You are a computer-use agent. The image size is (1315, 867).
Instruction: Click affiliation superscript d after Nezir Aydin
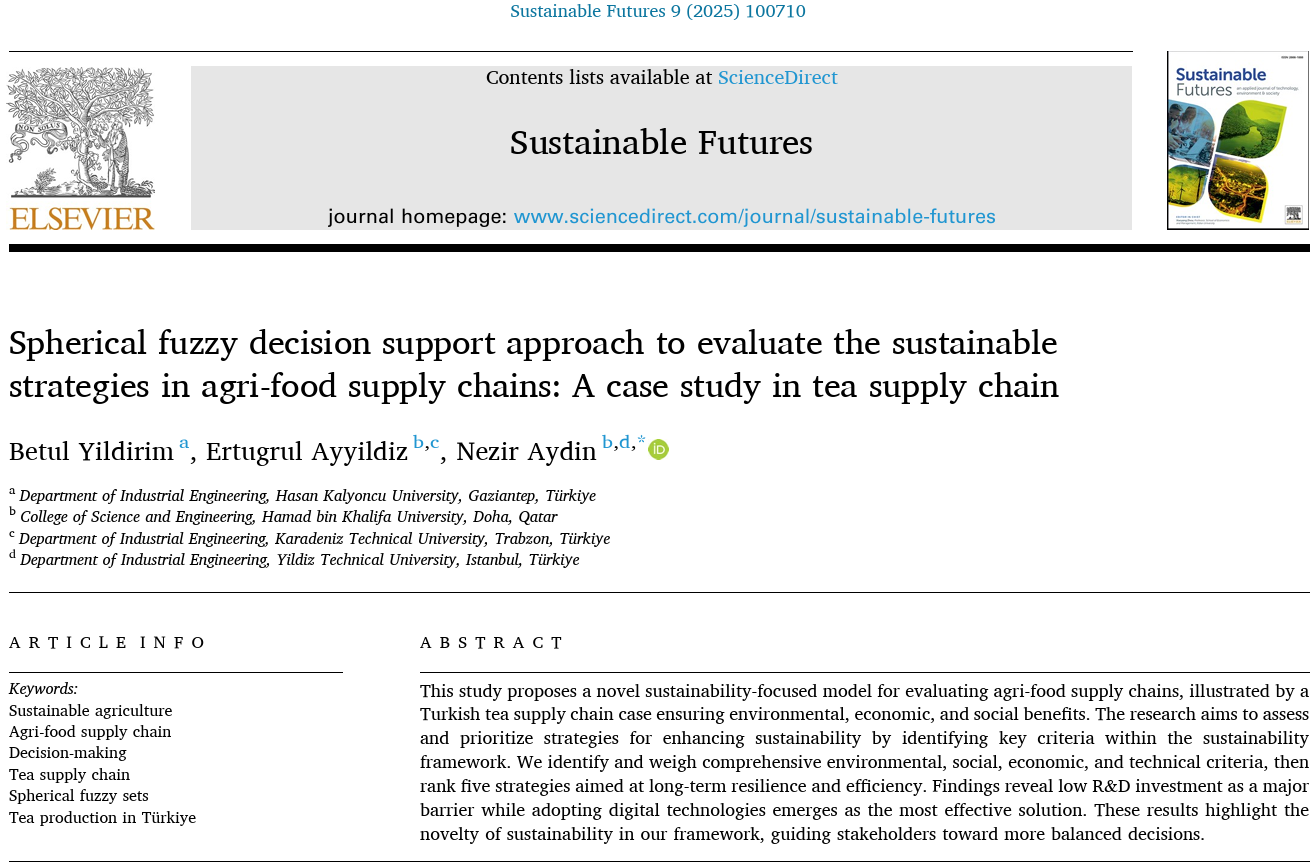click(x=624, y=443)
